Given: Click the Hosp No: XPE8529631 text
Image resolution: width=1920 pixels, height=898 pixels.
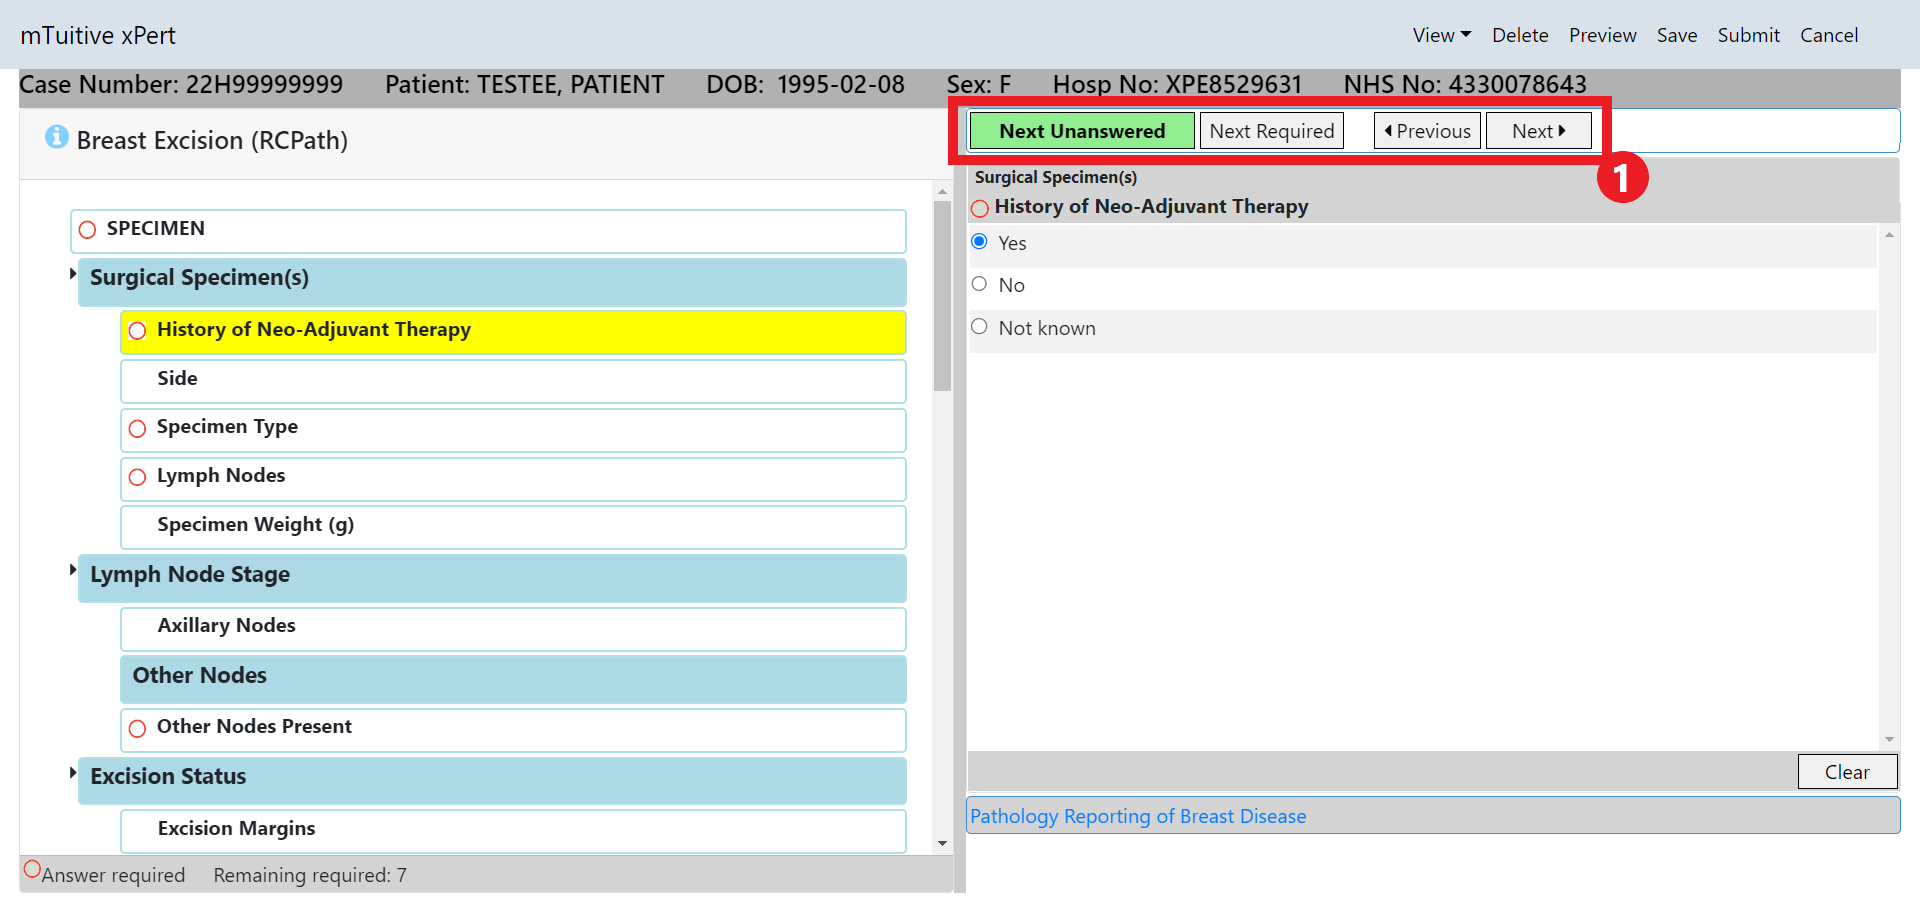Looking at the screenshot, I should click(x=1177, y=84).
